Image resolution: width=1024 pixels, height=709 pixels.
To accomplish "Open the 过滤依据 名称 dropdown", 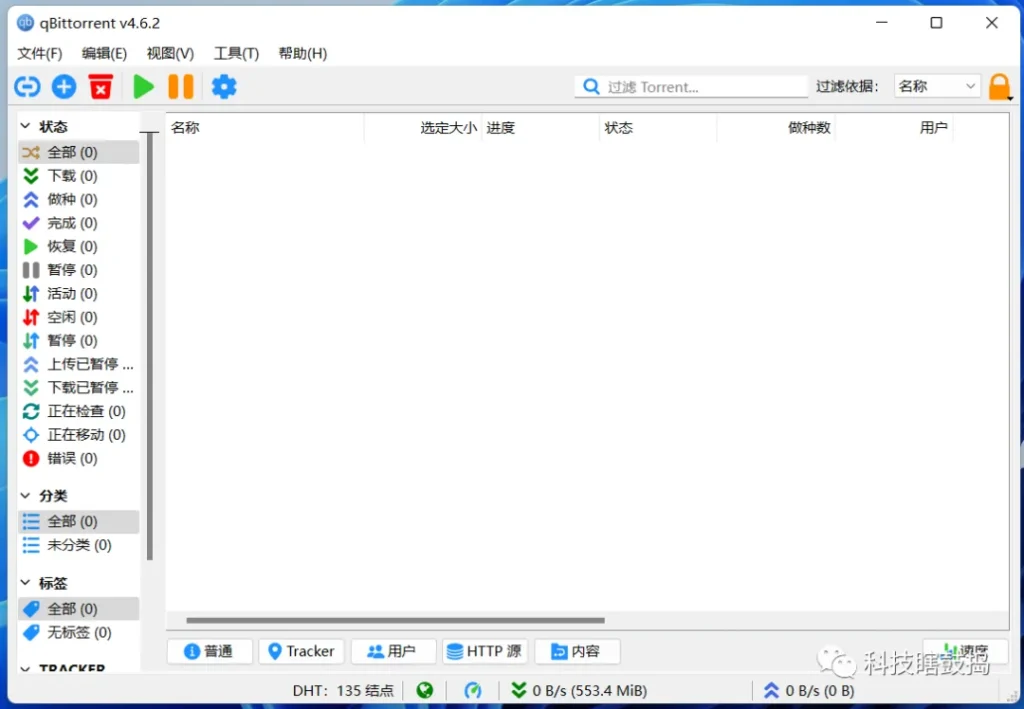I will [x=937, y=86].
